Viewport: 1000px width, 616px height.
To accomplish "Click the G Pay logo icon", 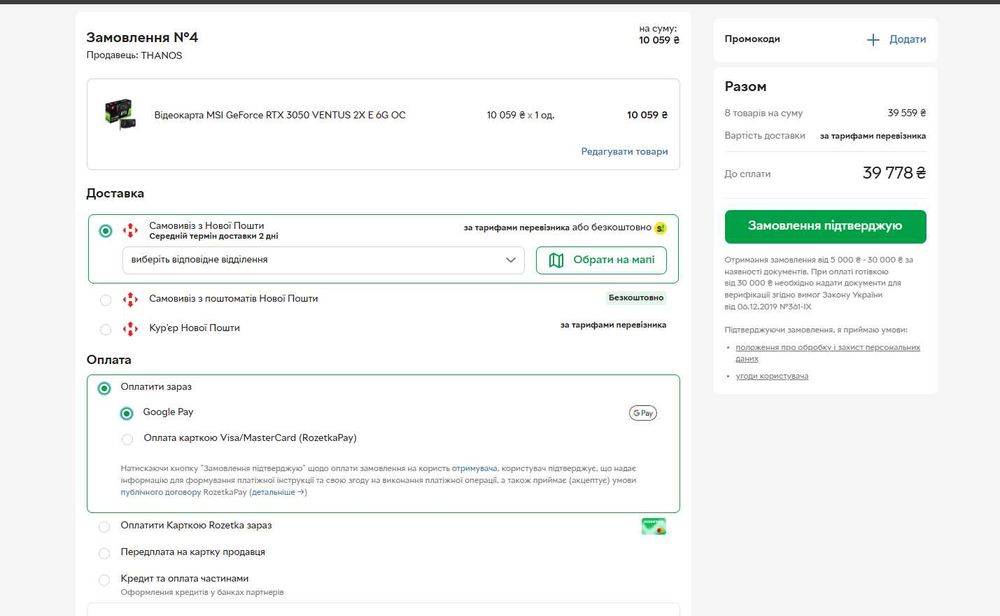I will [643, 413].
